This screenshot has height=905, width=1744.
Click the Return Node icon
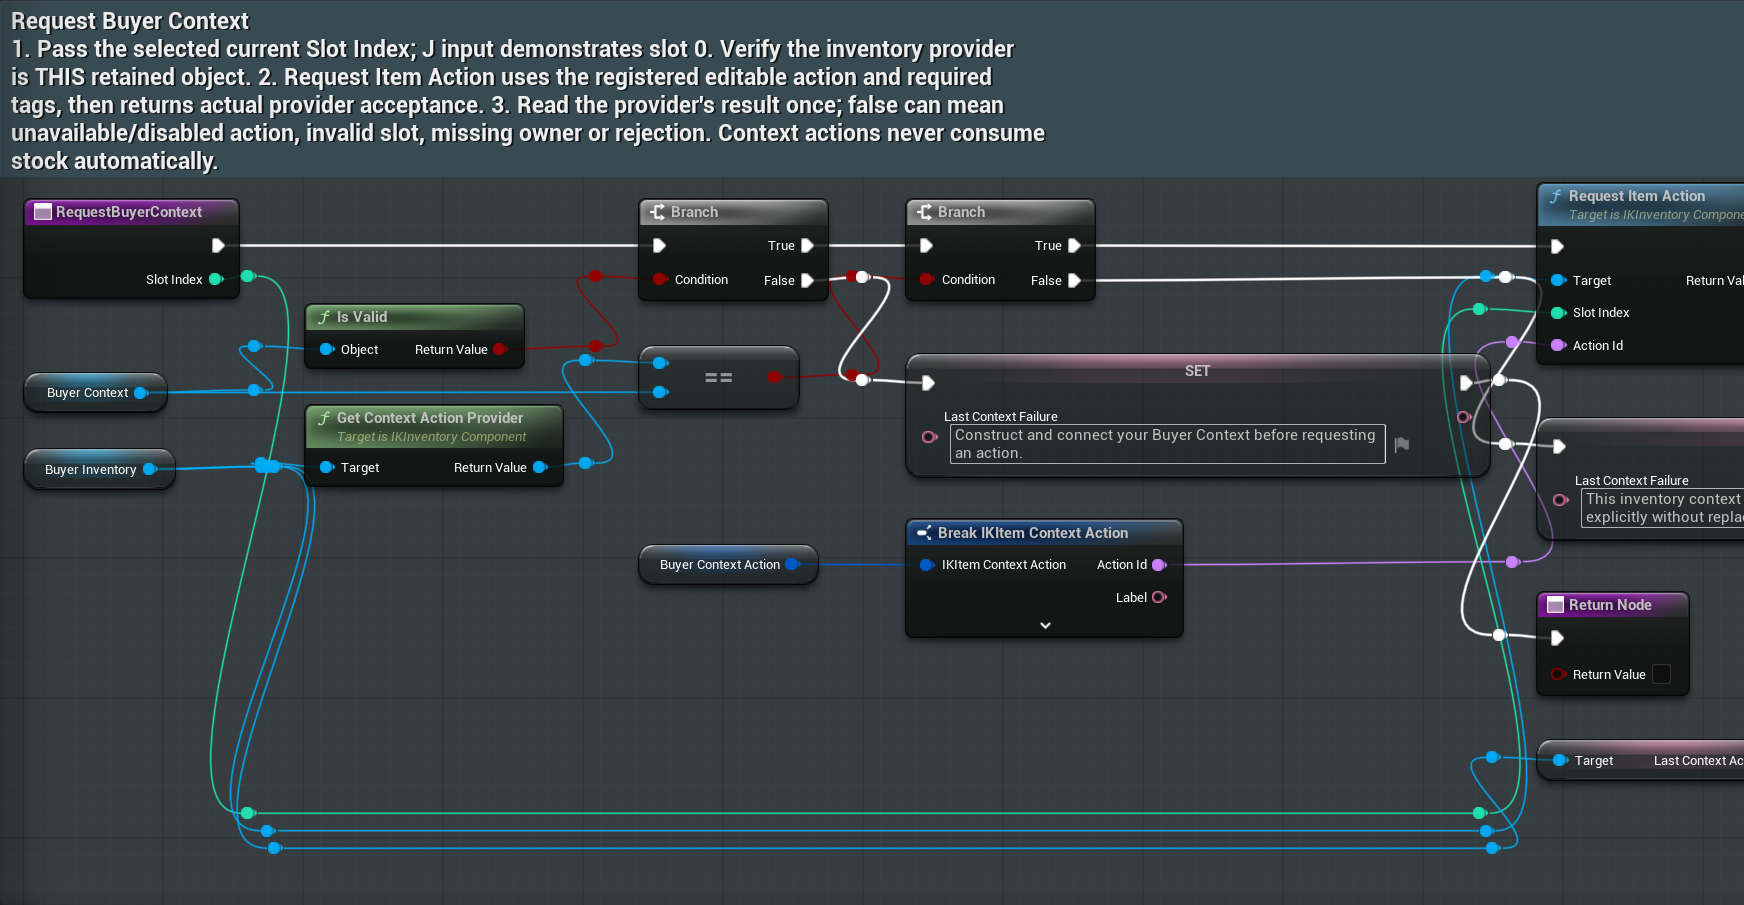click(1555, 605)
